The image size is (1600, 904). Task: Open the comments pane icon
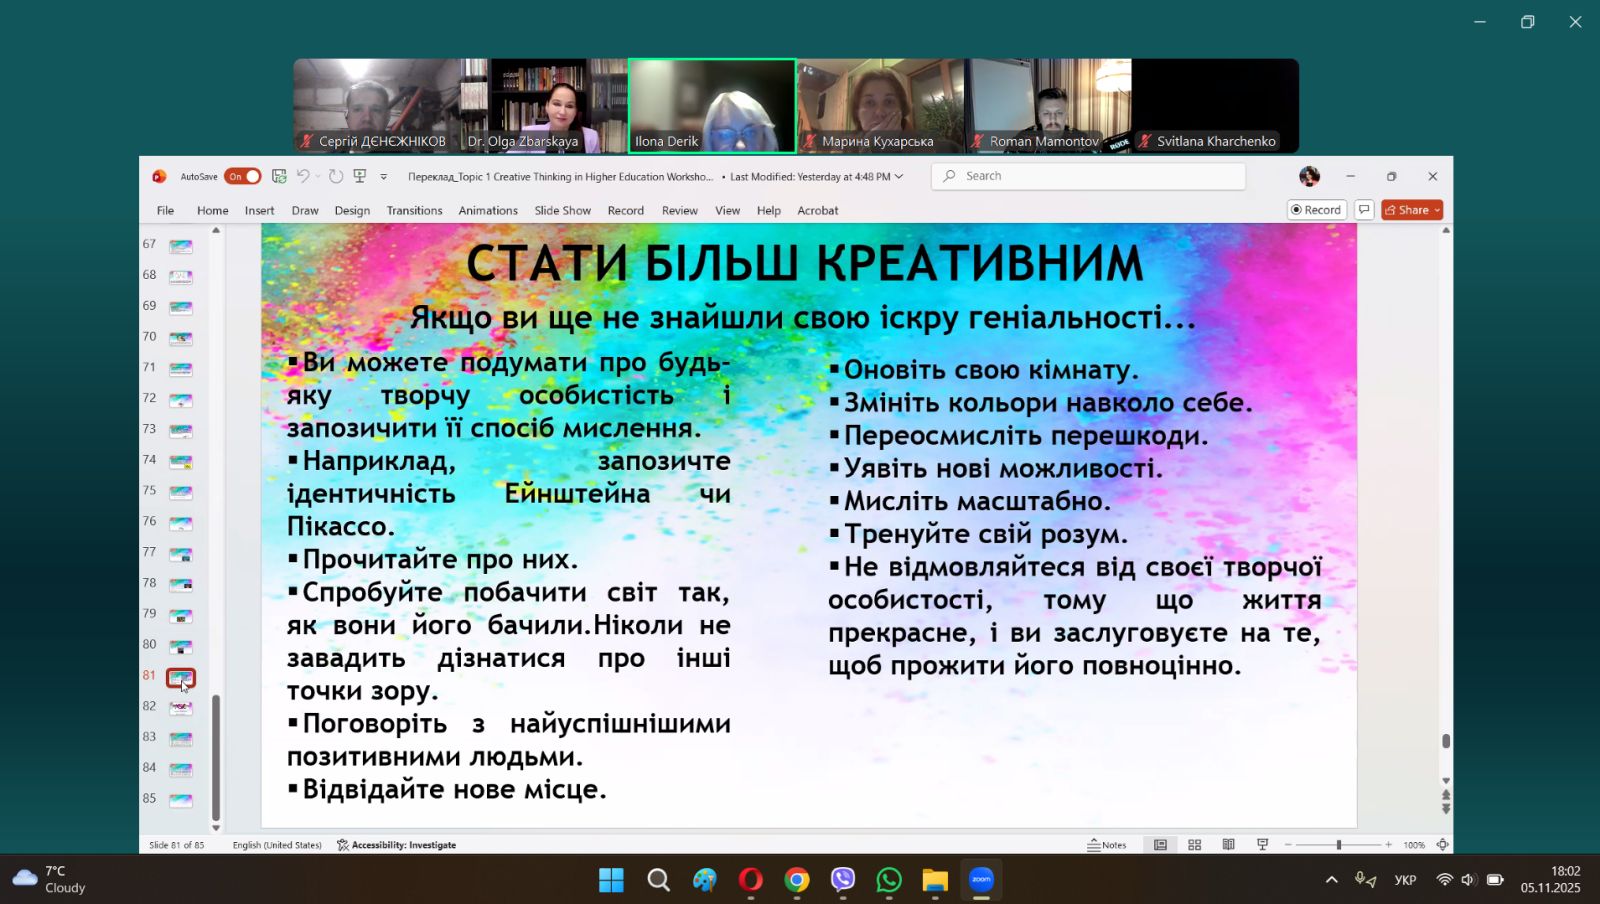[x=1363, y=210]
